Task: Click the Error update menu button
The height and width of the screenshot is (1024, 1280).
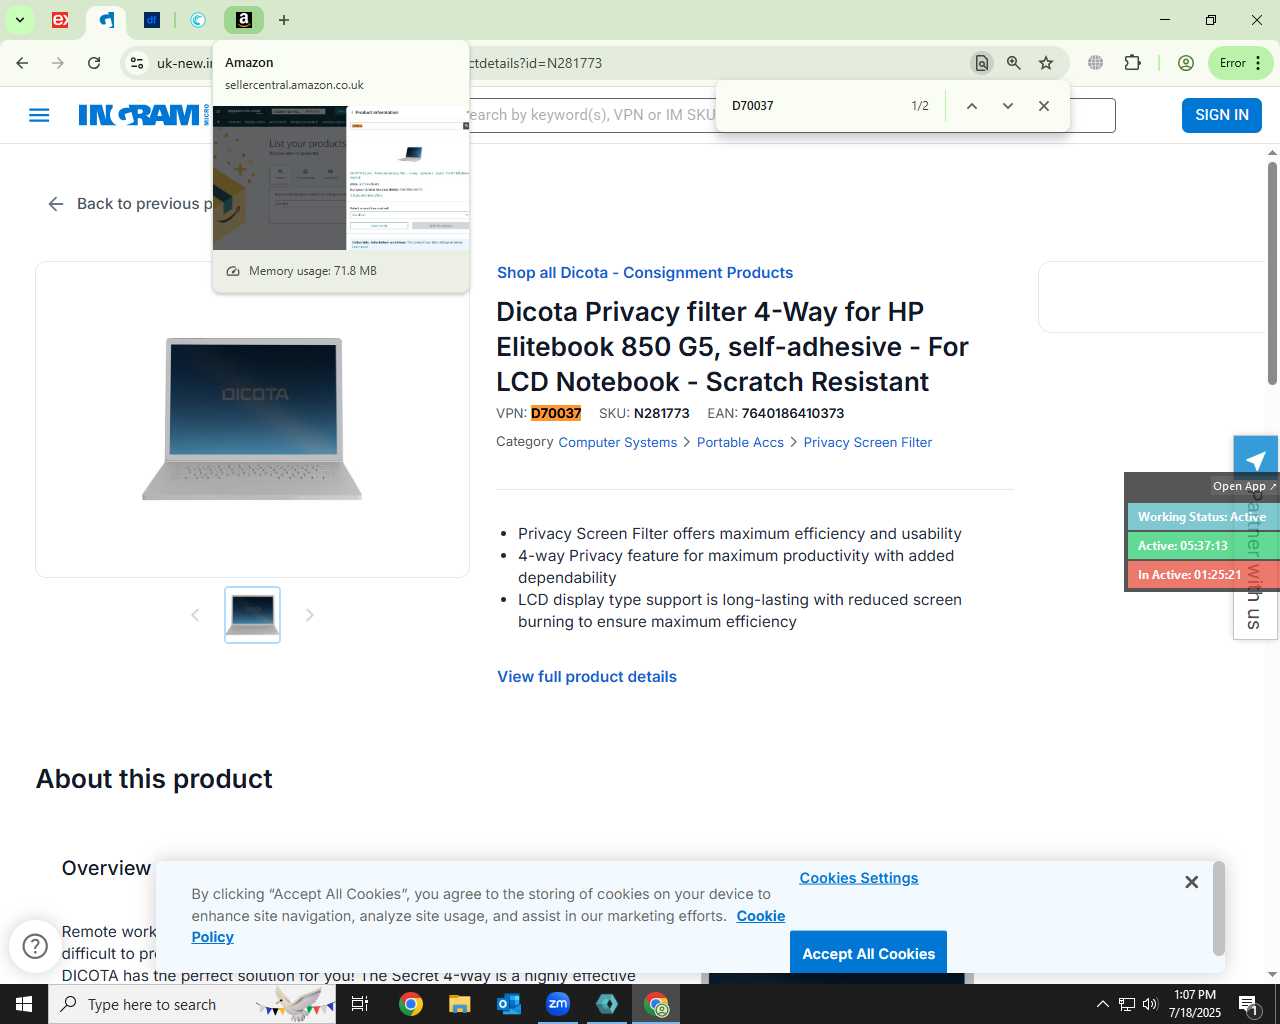Action: 1241,63
